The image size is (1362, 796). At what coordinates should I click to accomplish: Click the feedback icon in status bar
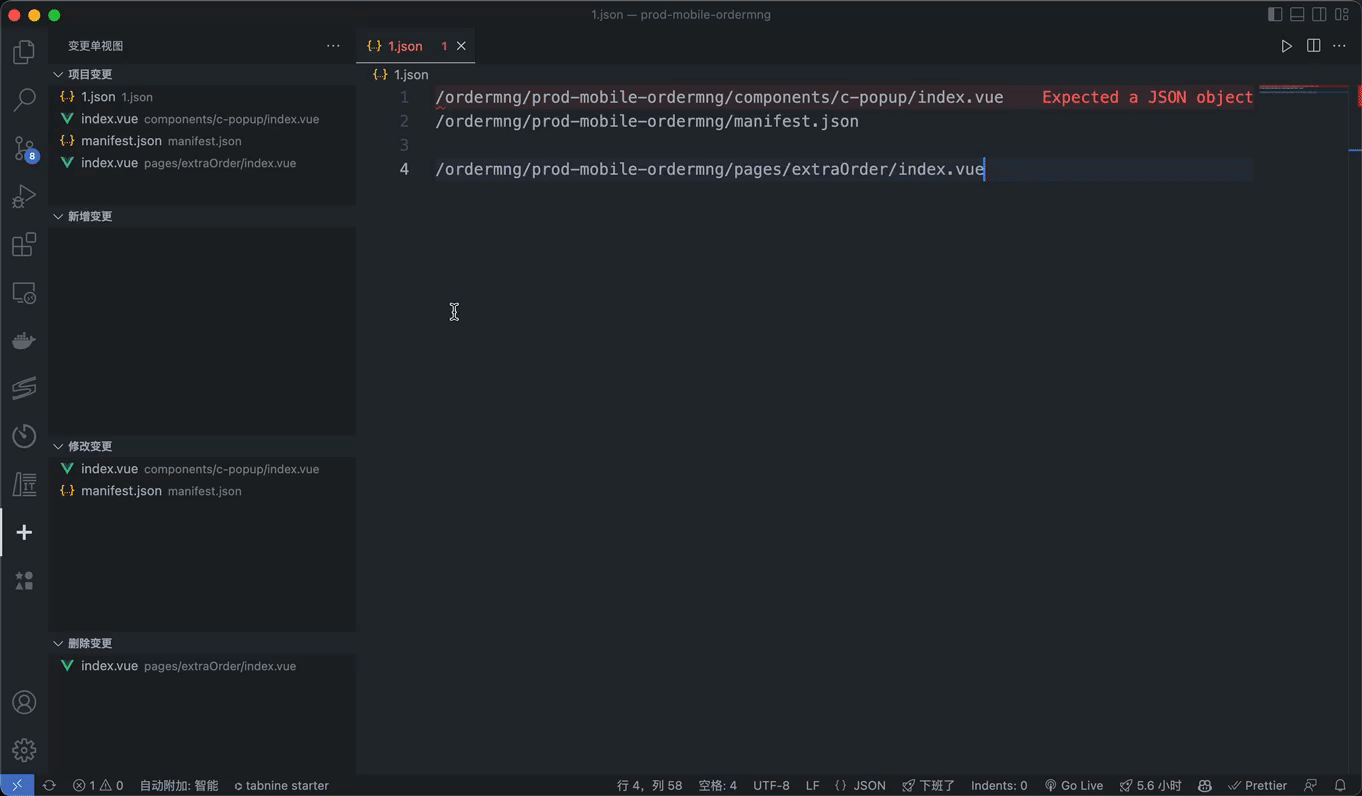tap(1310, 785)
